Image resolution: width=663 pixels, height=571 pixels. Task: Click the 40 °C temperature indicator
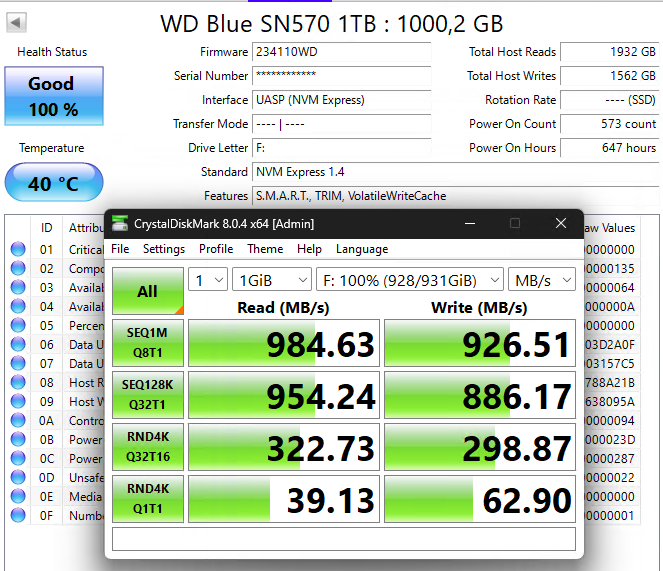(x=54, y=183)
